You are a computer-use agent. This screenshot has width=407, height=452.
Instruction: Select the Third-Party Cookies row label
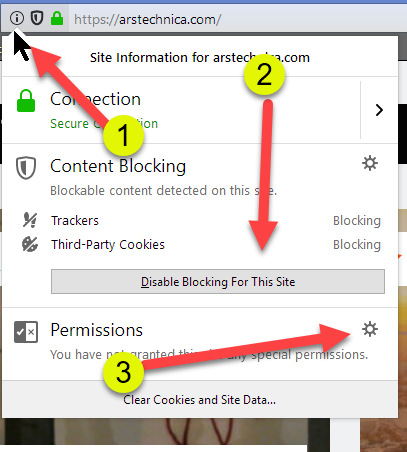pos(108,245)
